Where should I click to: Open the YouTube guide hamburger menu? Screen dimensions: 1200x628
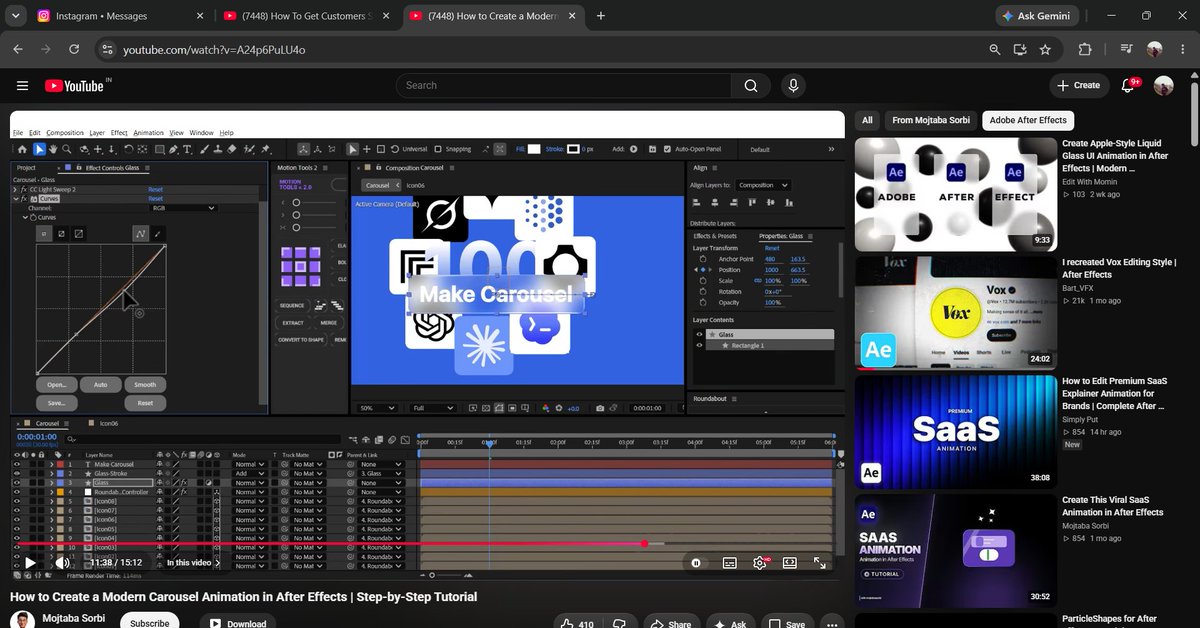(22, 86)
